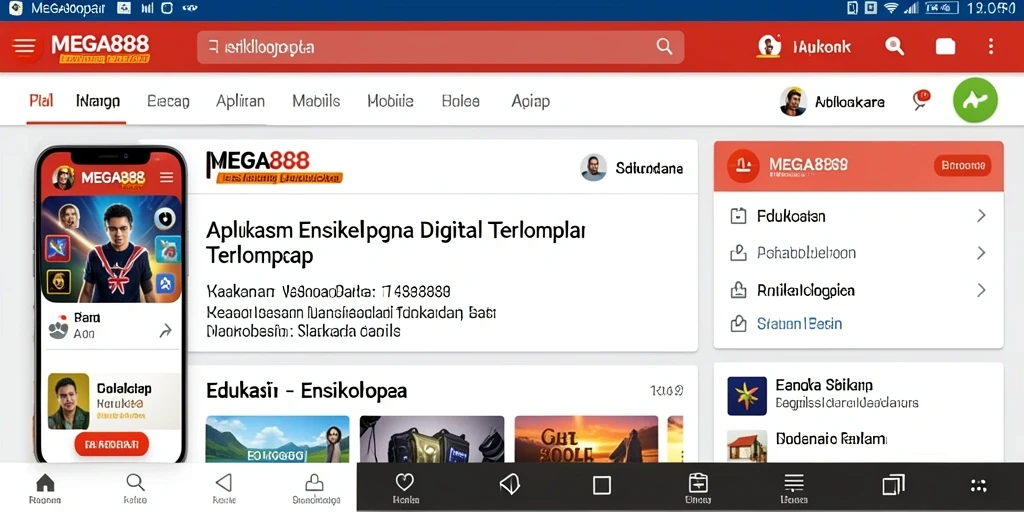The width and height of the screenshot is (1024, 512).
Task: Click the Boroooe button in sidebar header
Action: [962, 166]
